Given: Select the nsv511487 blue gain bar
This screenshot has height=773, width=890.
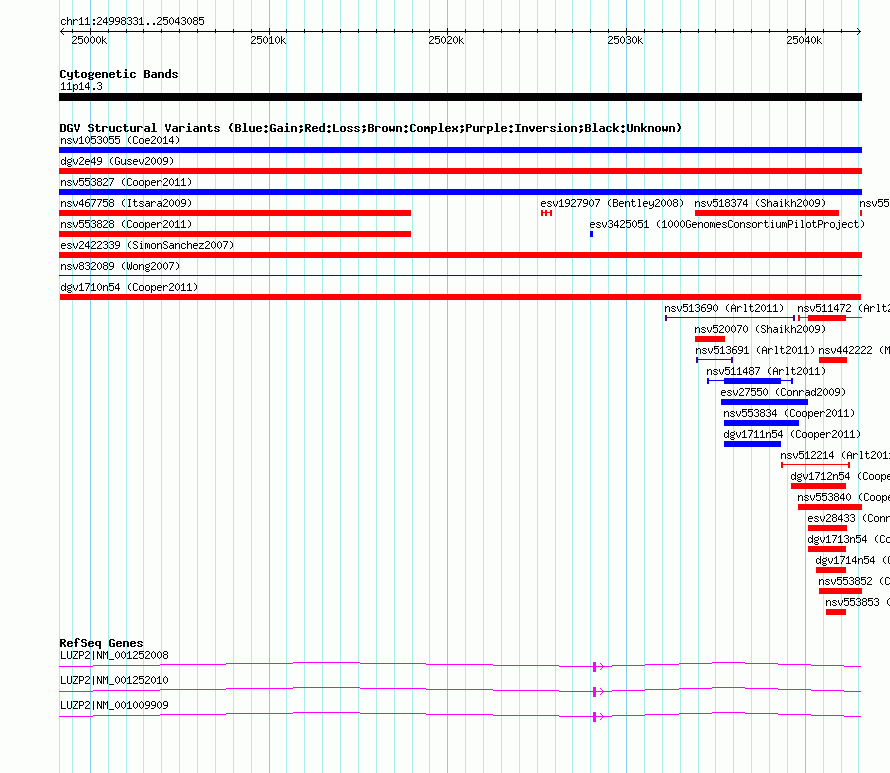Looking at the screenshot, I should pos(752,381).
